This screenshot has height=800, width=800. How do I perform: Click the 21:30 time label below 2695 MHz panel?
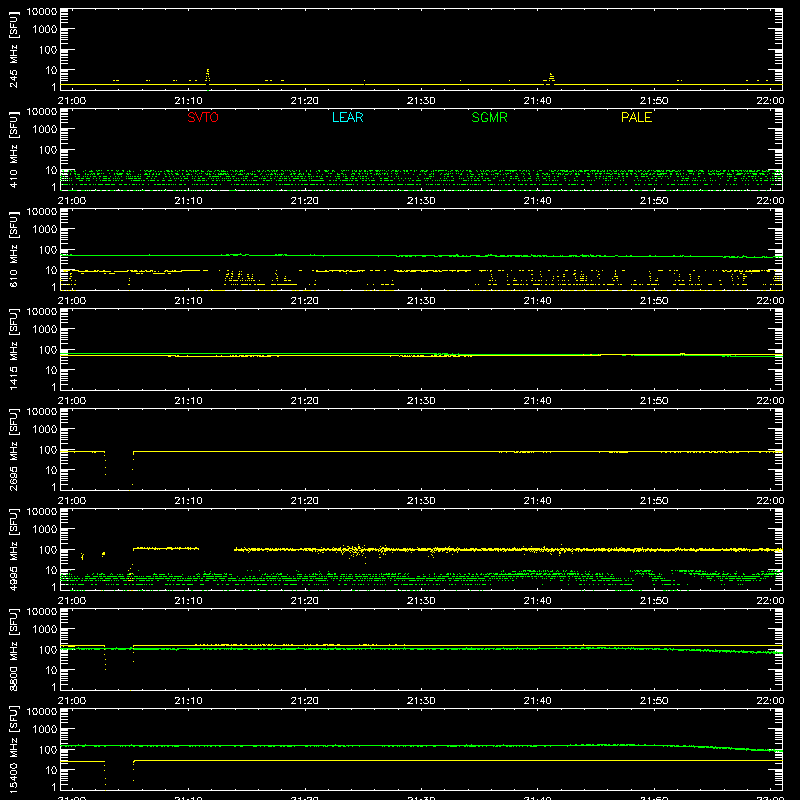pos(421,501)
